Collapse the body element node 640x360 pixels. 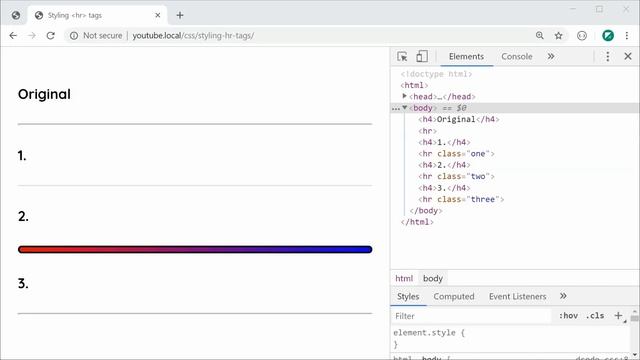(404, 108)
